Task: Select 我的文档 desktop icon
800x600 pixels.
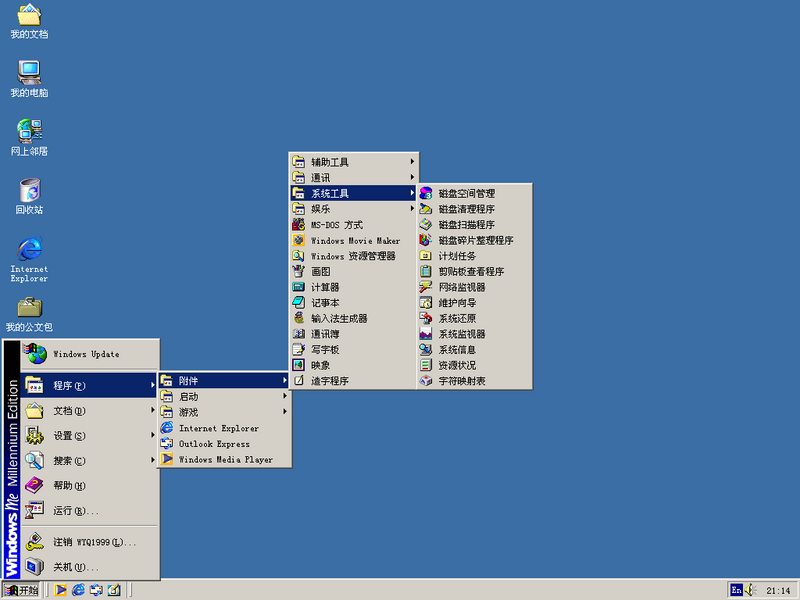Action: pos(29,21)
